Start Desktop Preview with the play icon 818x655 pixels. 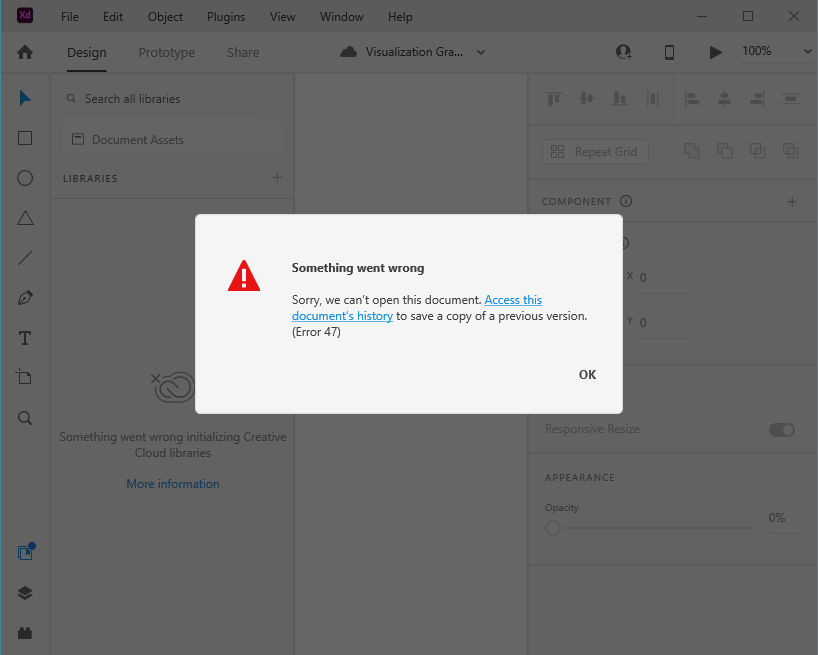click(714, 51)
